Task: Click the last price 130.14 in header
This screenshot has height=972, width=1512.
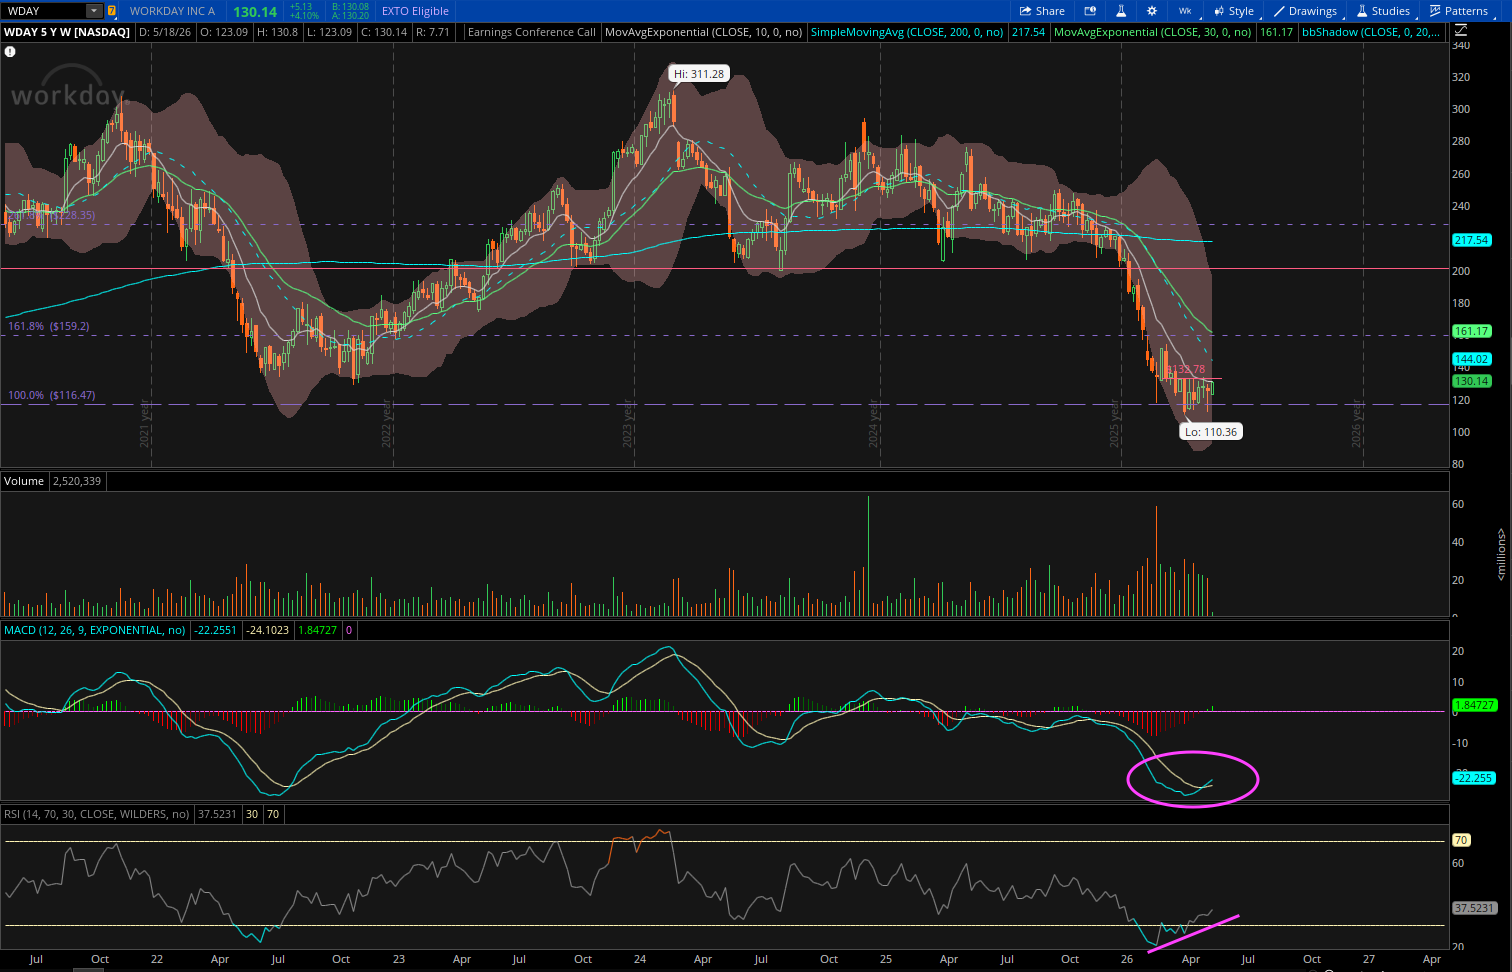Action: [255, 12]
